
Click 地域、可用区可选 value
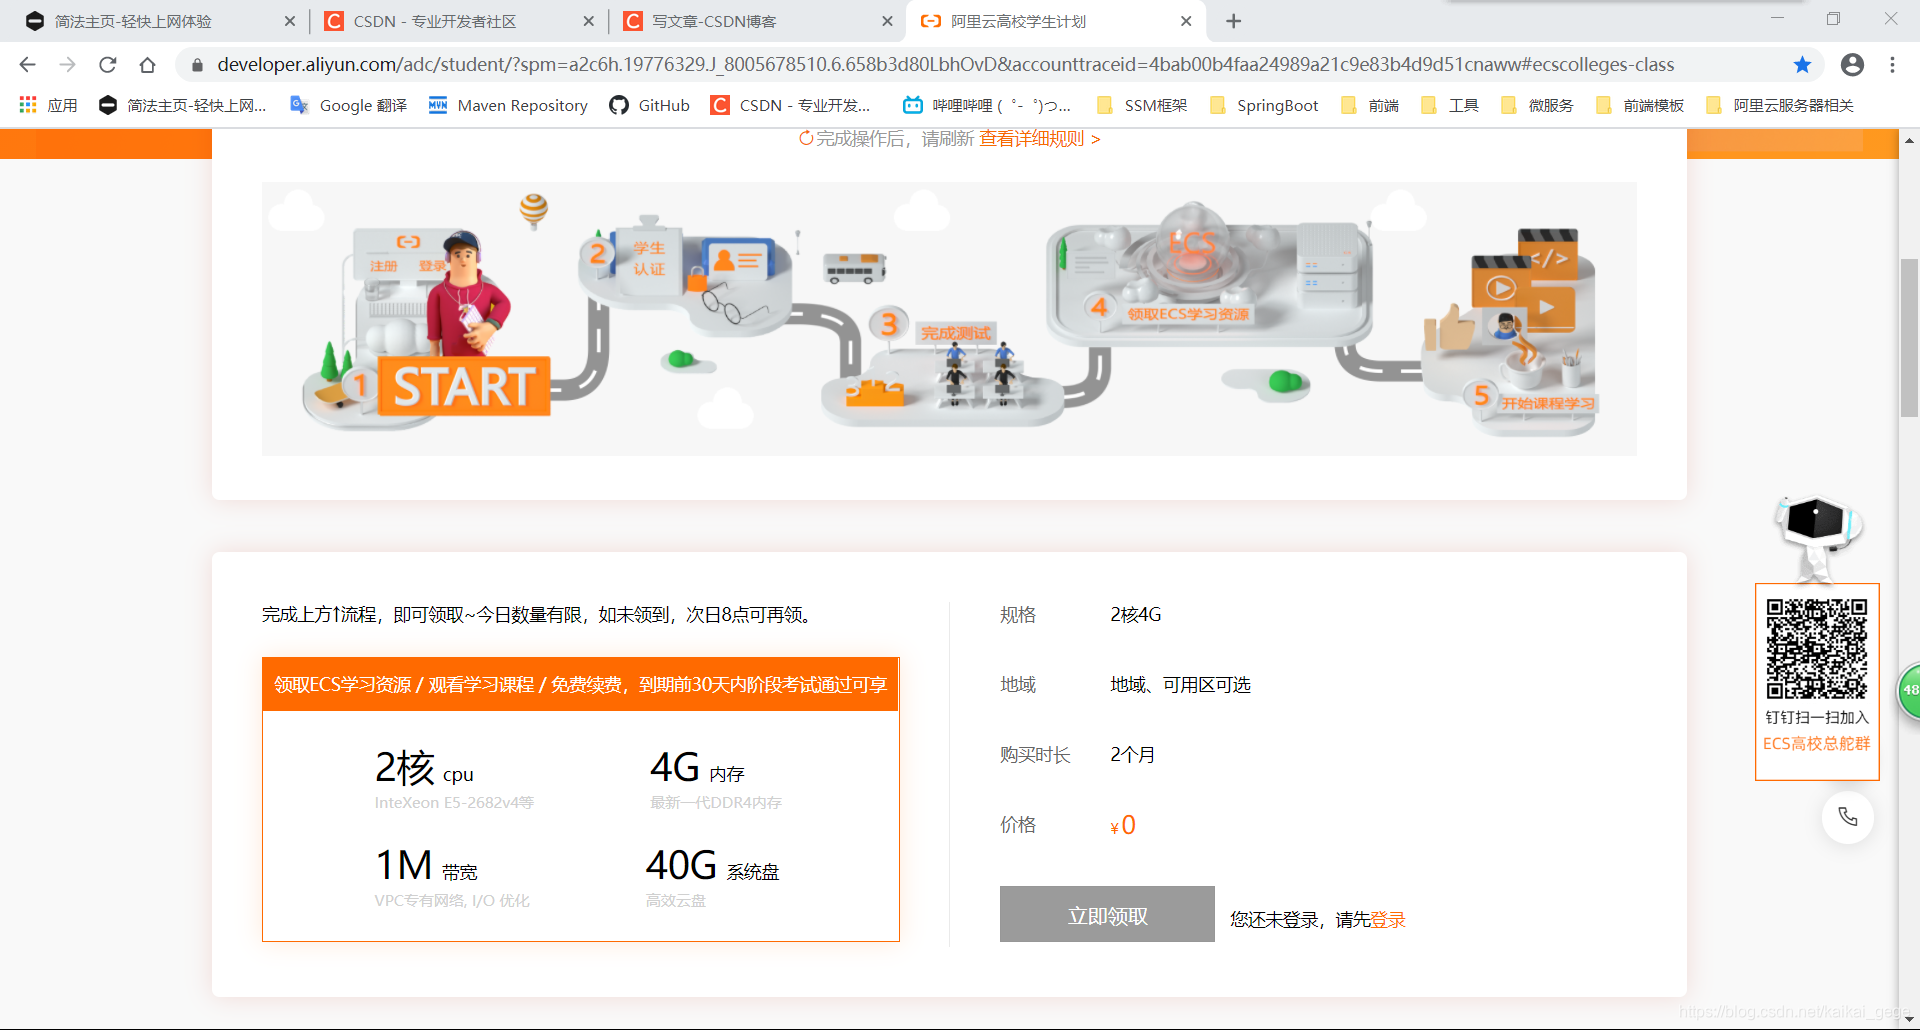point(1180,685)
